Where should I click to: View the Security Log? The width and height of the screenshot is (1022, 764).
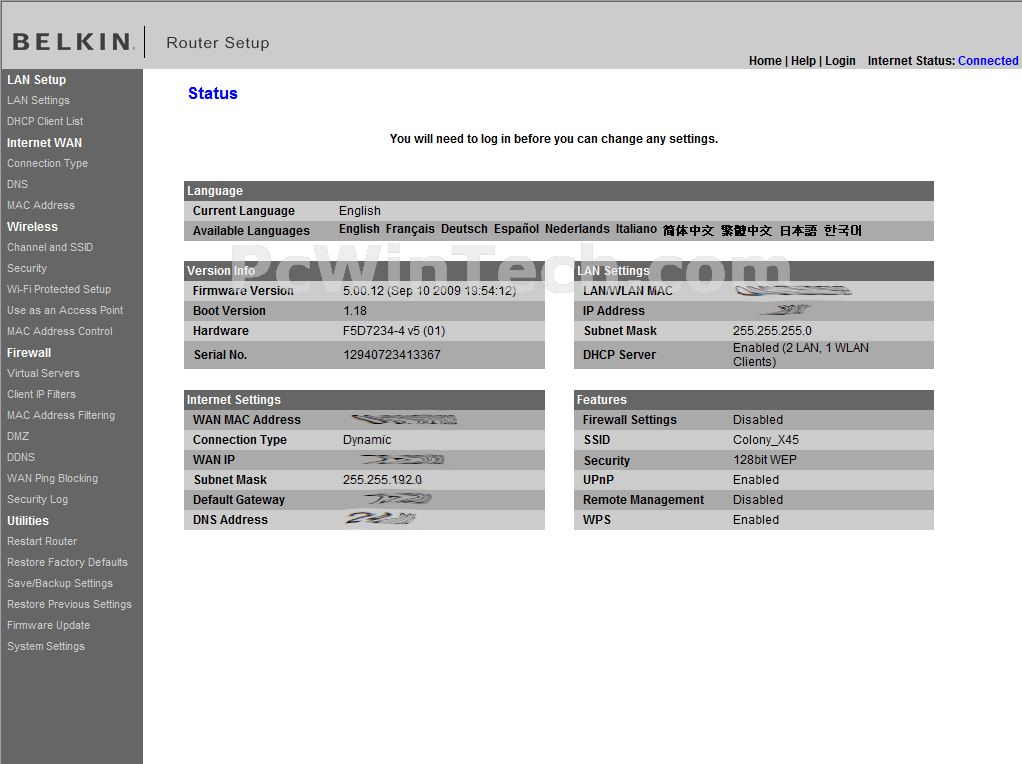coord(38,499)
